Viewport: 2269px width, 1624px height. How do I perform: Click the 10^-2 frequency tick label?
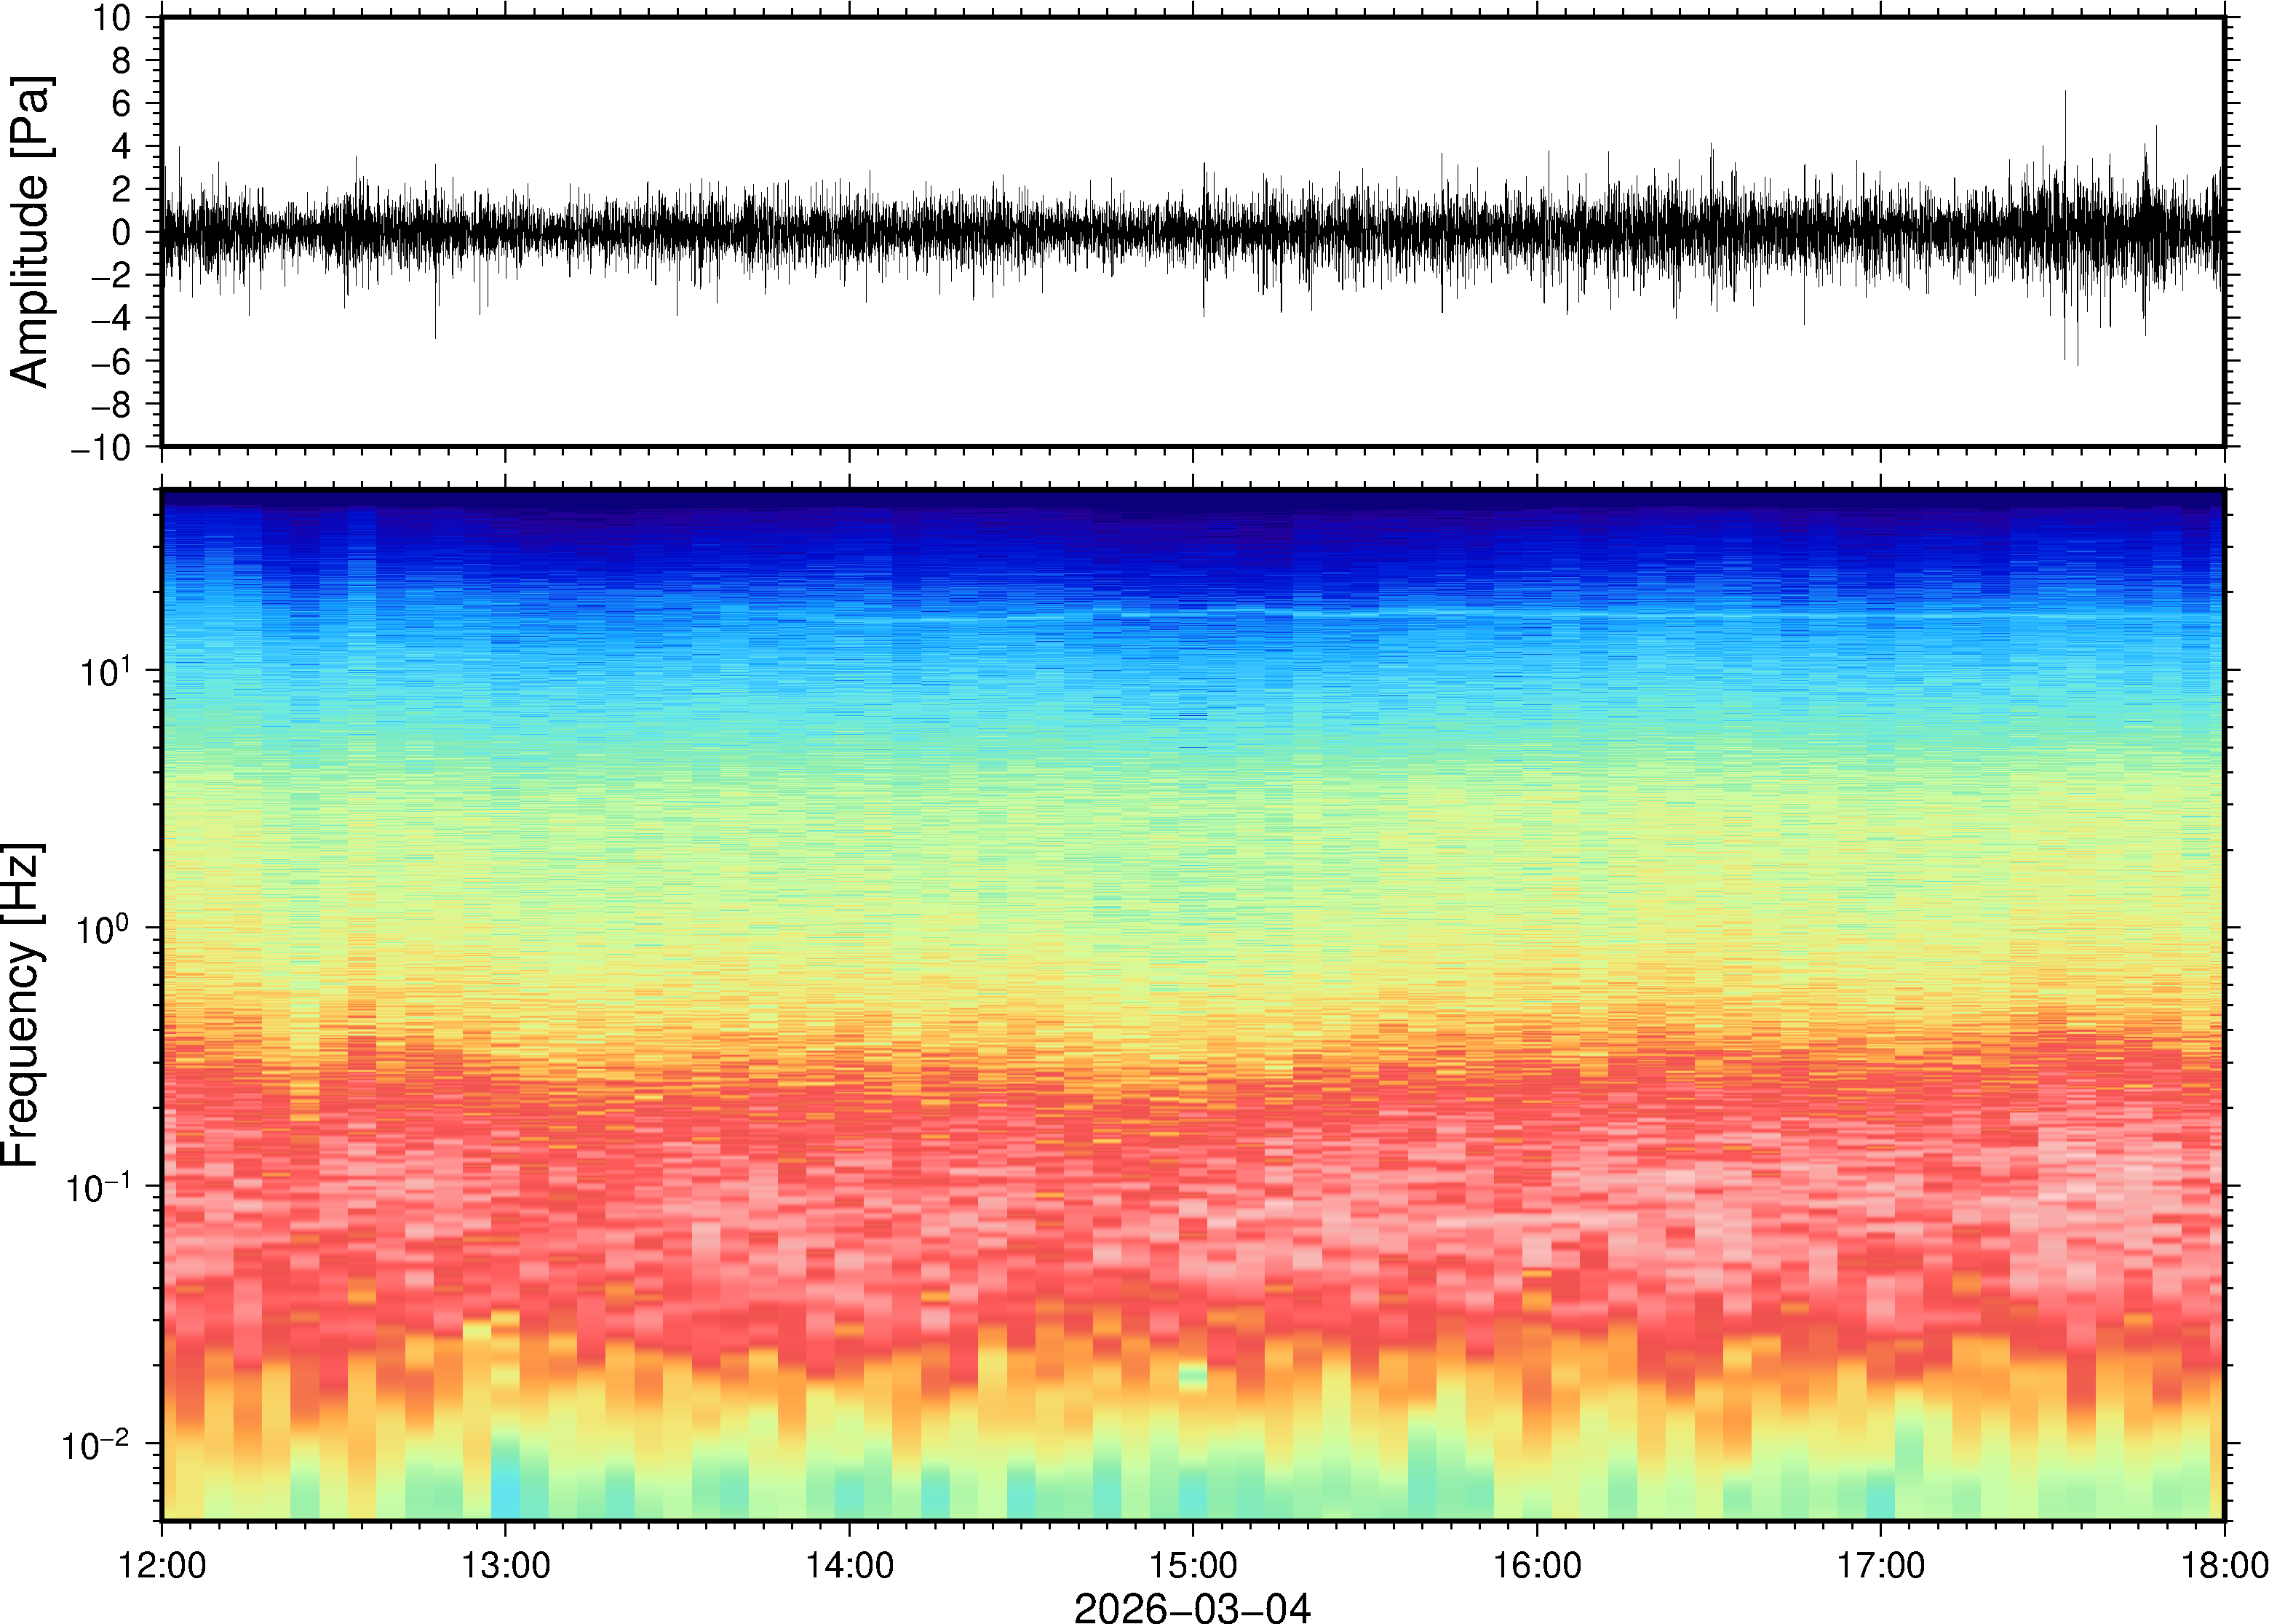click(97, 1444)
